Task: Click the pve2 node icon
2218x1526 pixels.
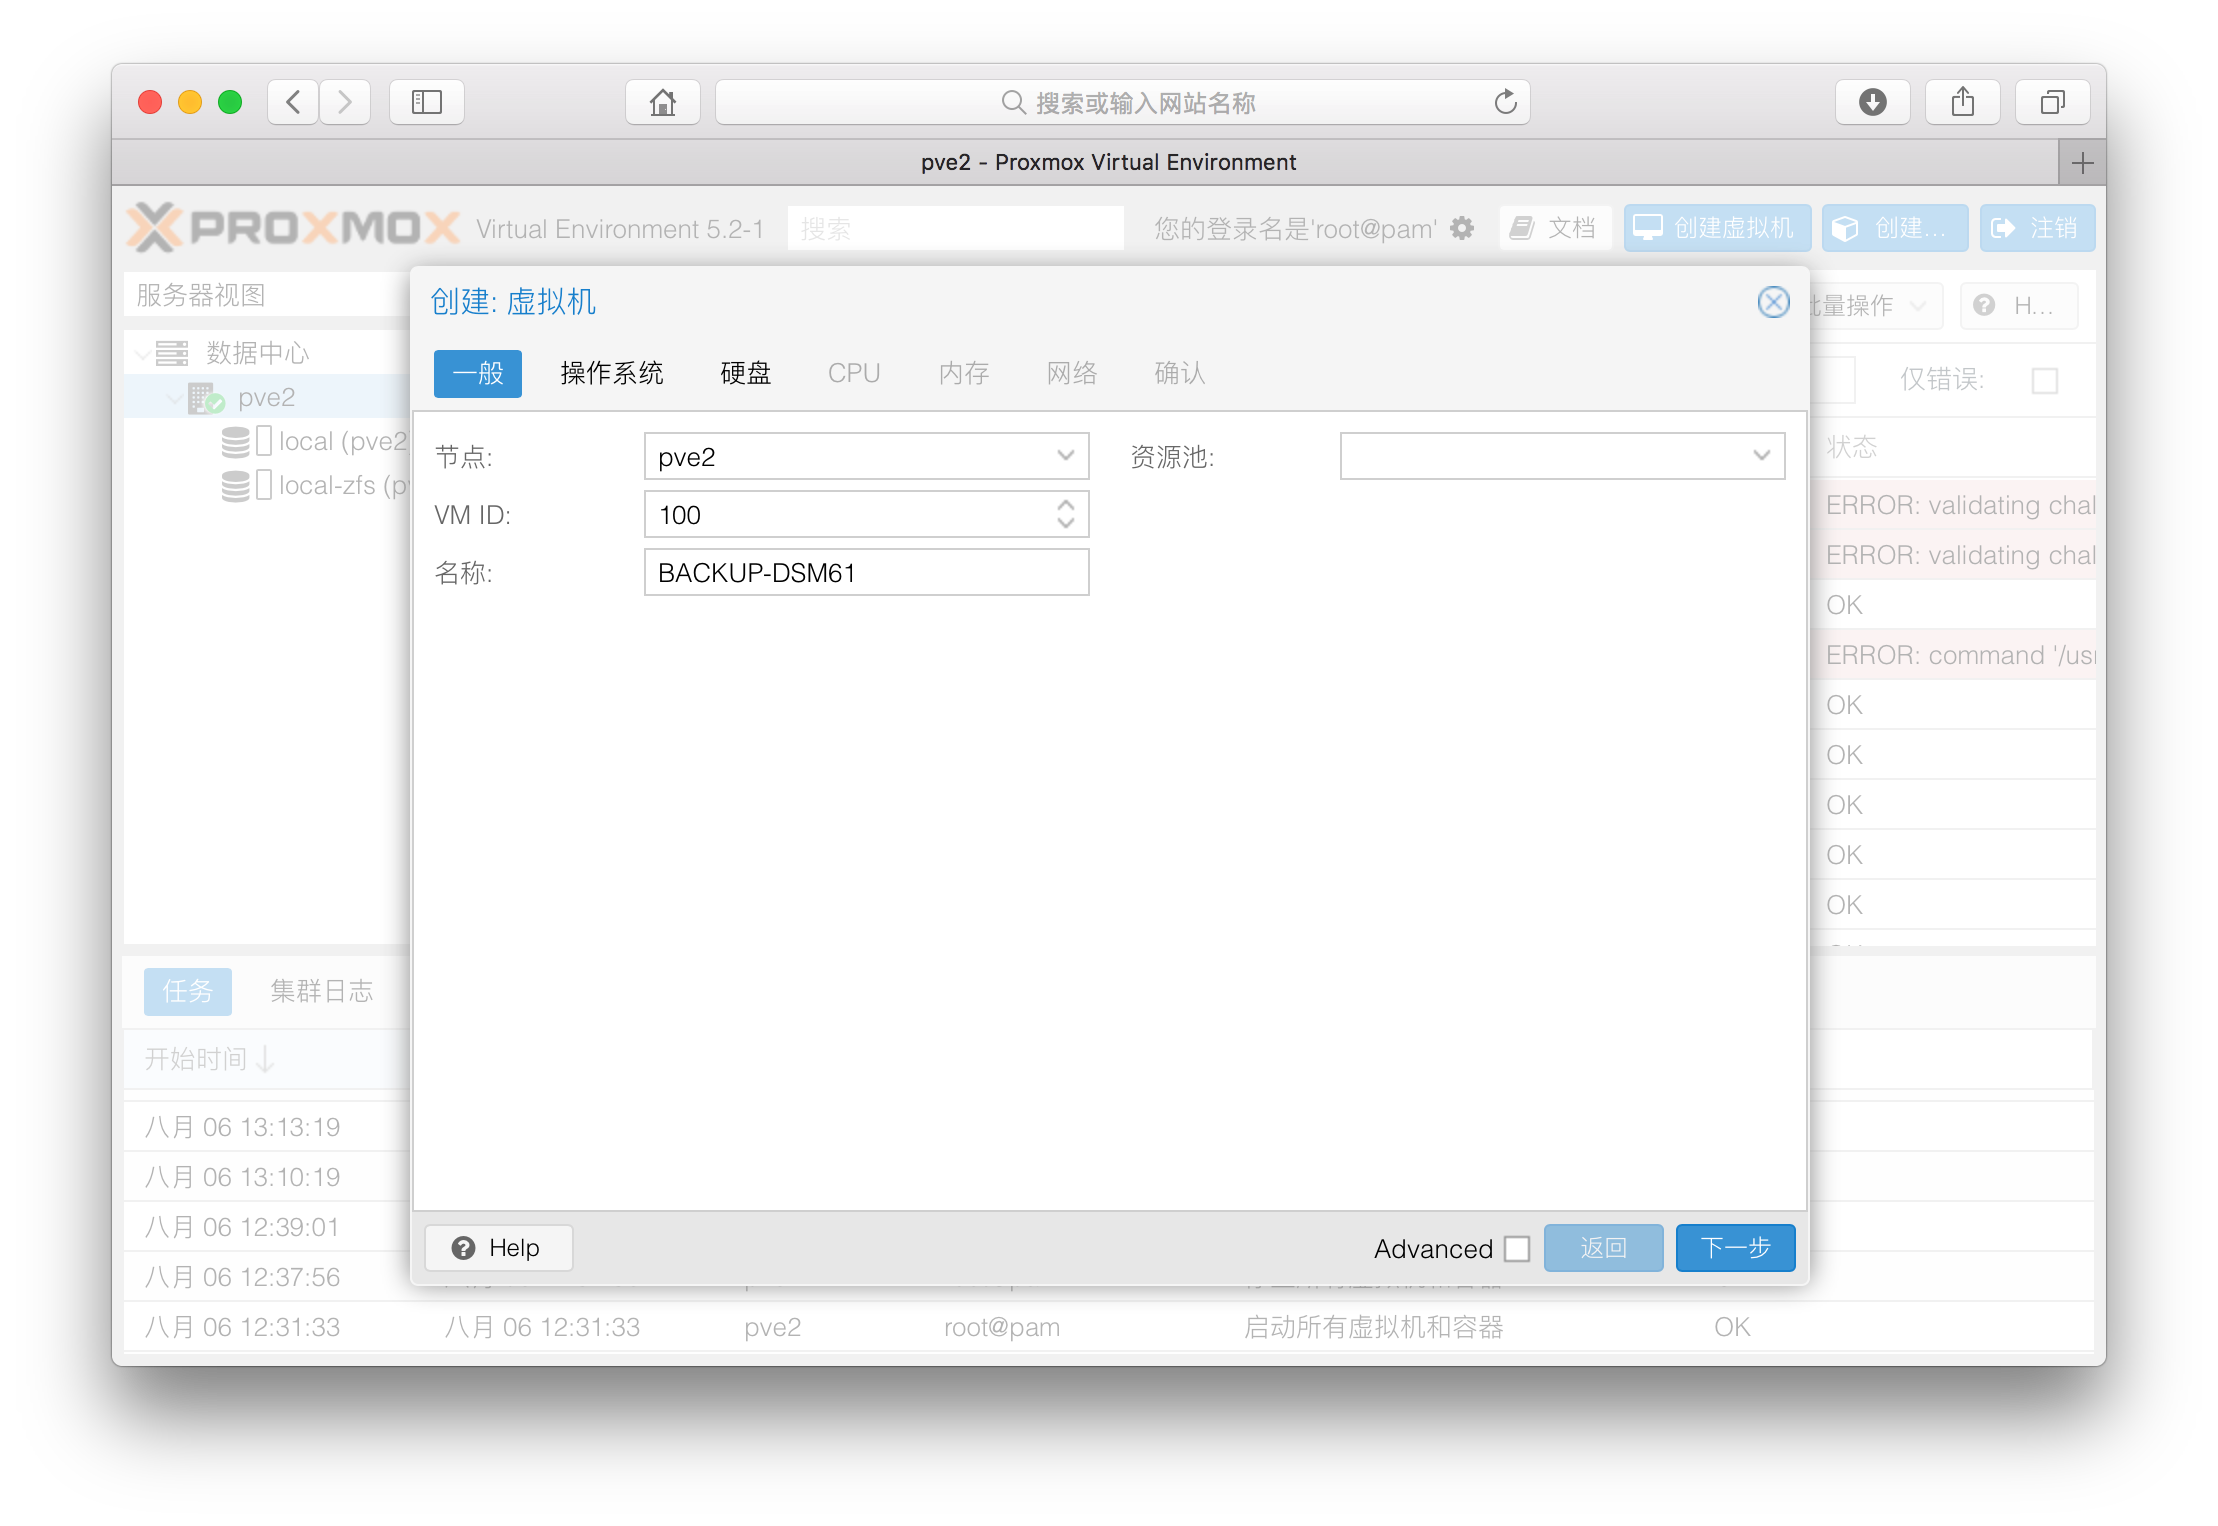Action: click(206, 398)
